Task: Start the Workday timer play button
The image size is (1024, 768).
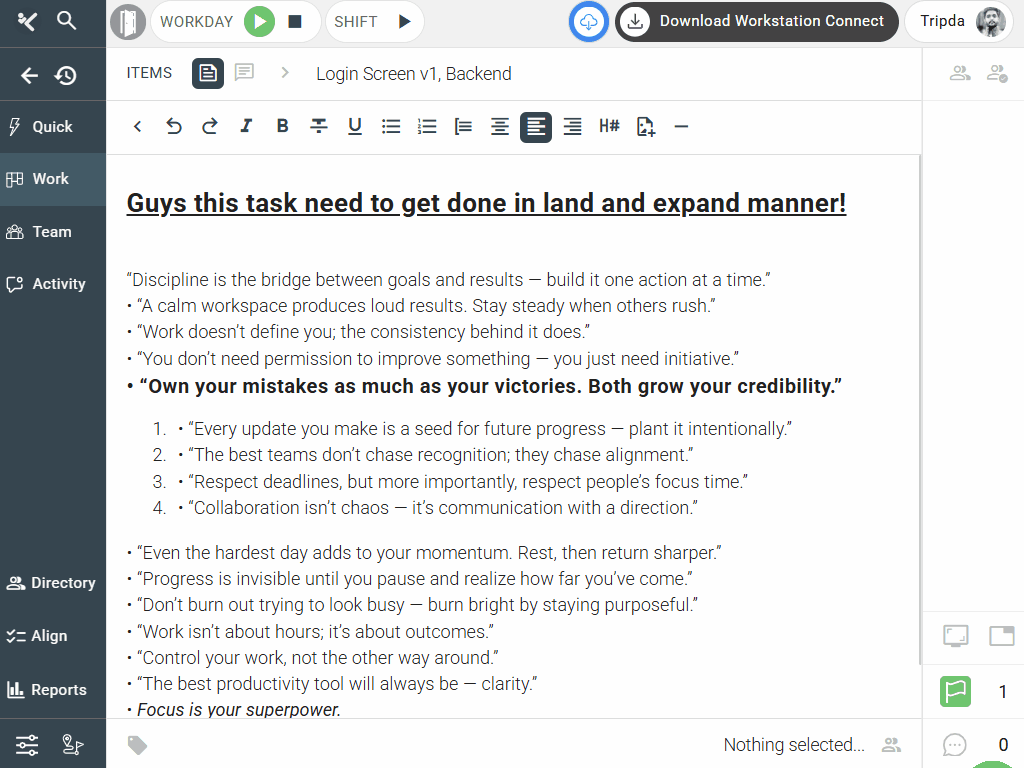Action: [259, 22]
